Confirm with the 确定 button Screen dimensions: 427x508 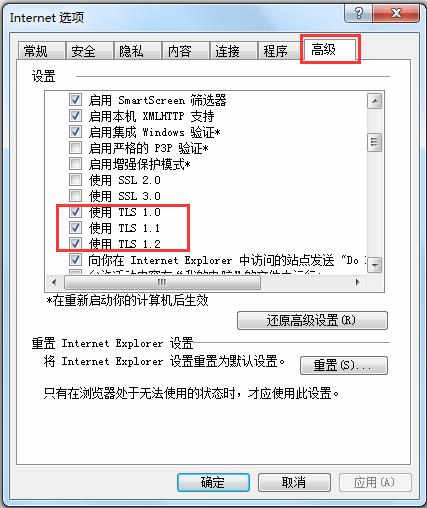pyautogui.click(x=213, y=482)
